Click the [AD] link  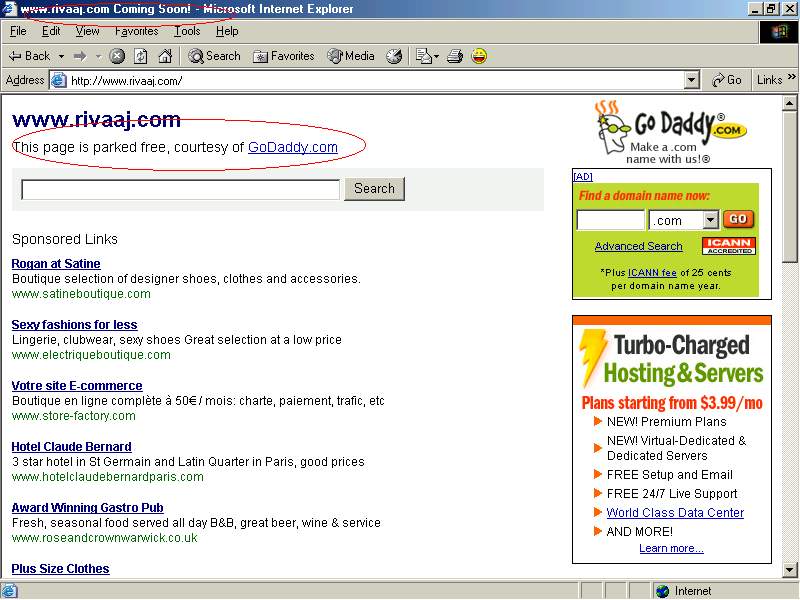[x=583, y=177]
